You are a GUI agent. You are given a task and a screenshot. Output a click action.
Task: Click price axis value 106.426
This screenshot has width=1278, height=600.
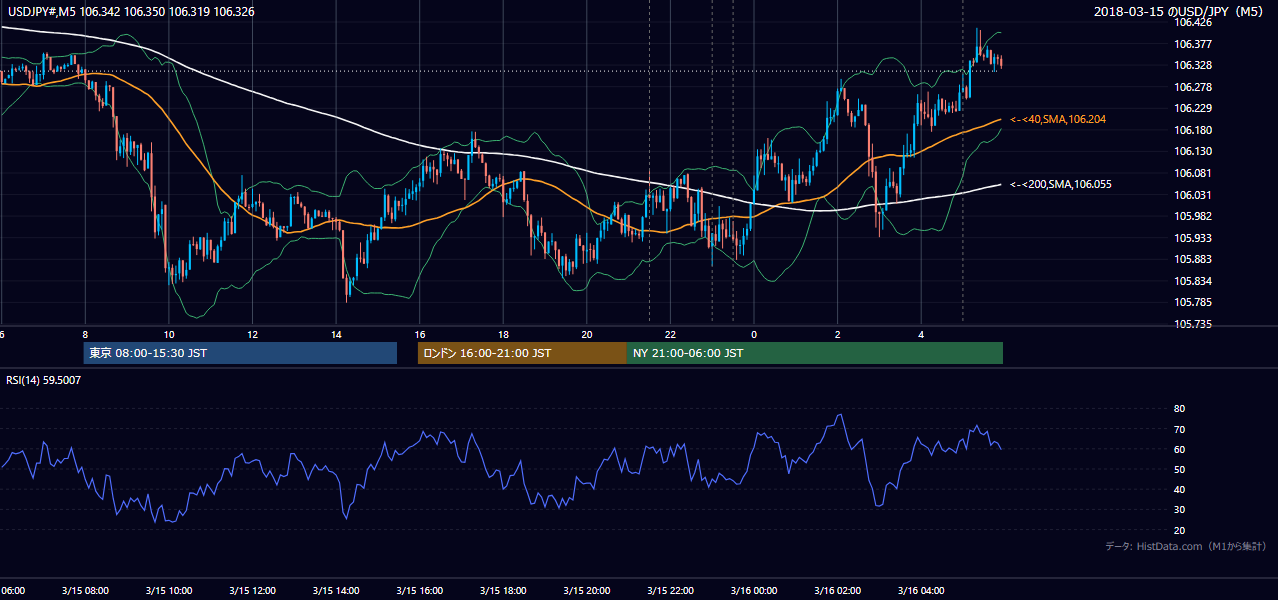(1193, 22)
